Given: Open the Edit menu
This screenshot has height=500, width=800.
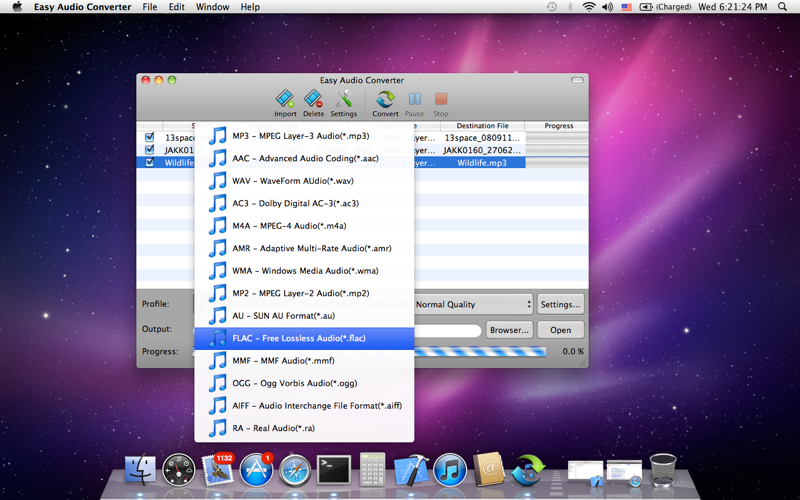Looking at the screenshot, I should click(176, 7).
